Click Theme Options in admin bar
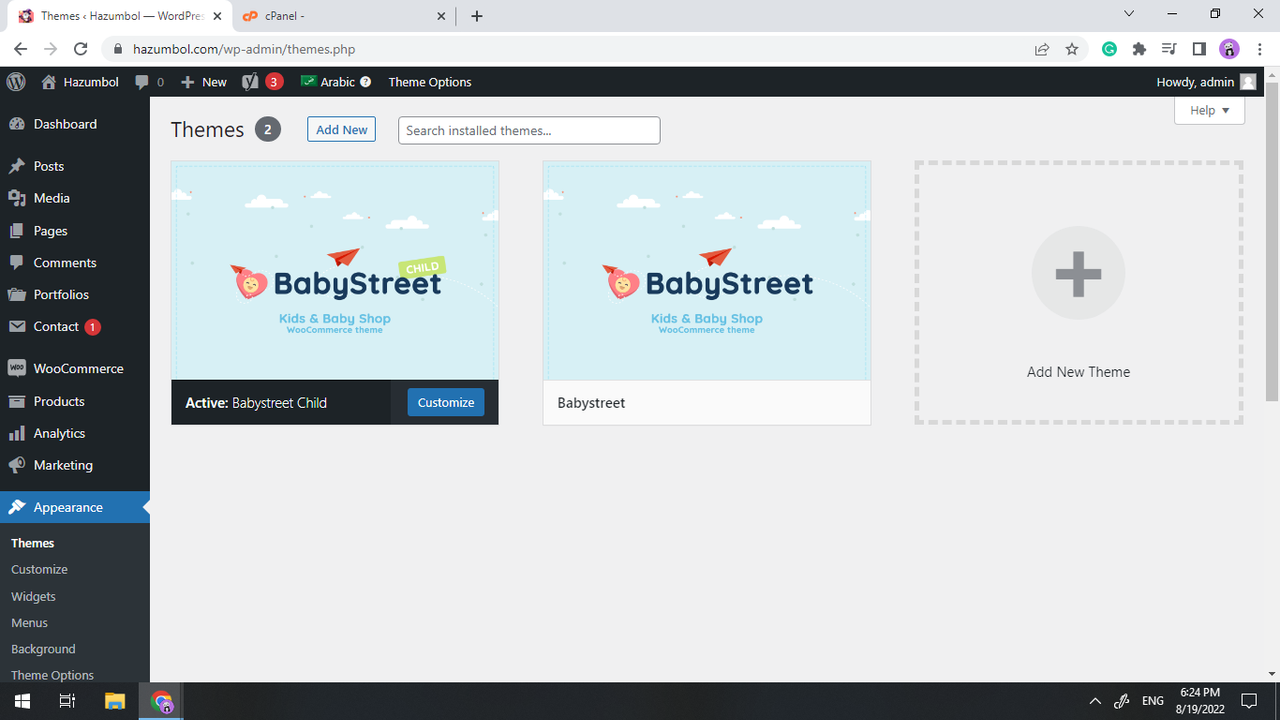Screen dimensions: 1280x720 [430, 82]
